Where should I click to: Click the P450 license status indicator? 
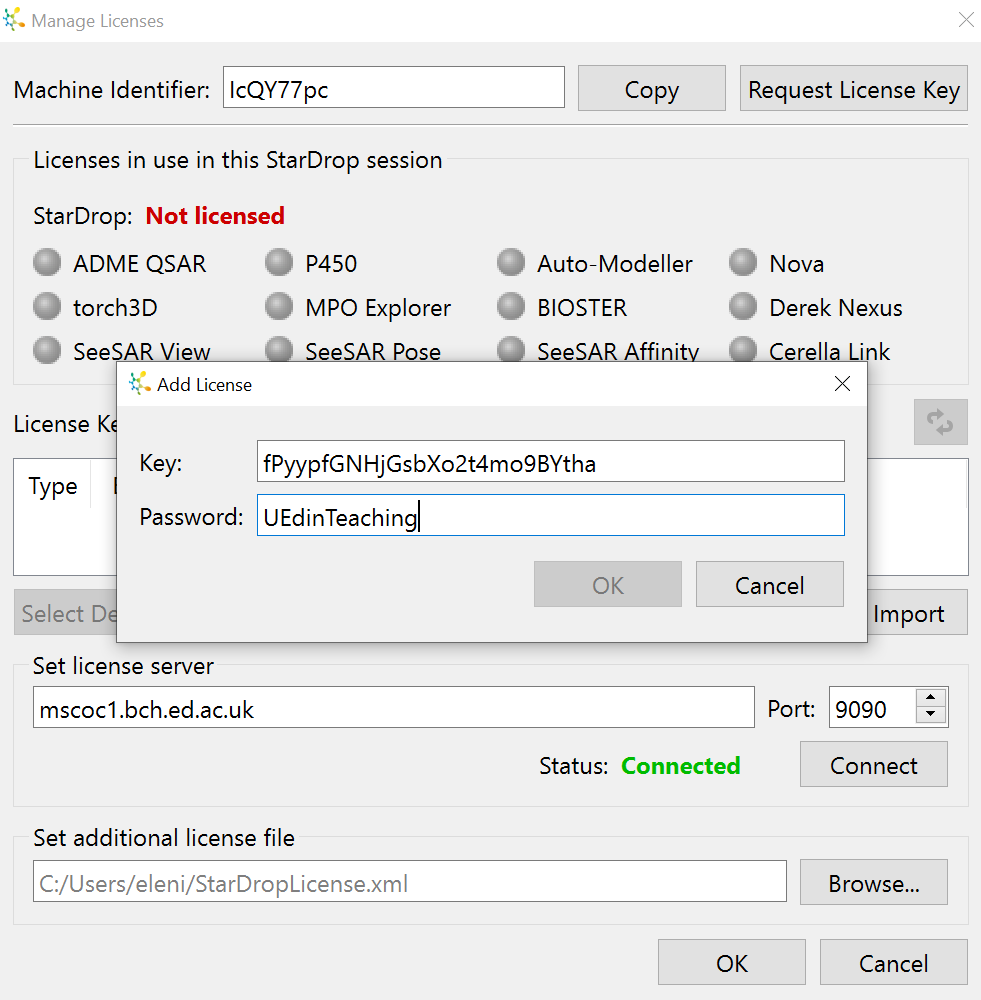click(x=279, y=262)
